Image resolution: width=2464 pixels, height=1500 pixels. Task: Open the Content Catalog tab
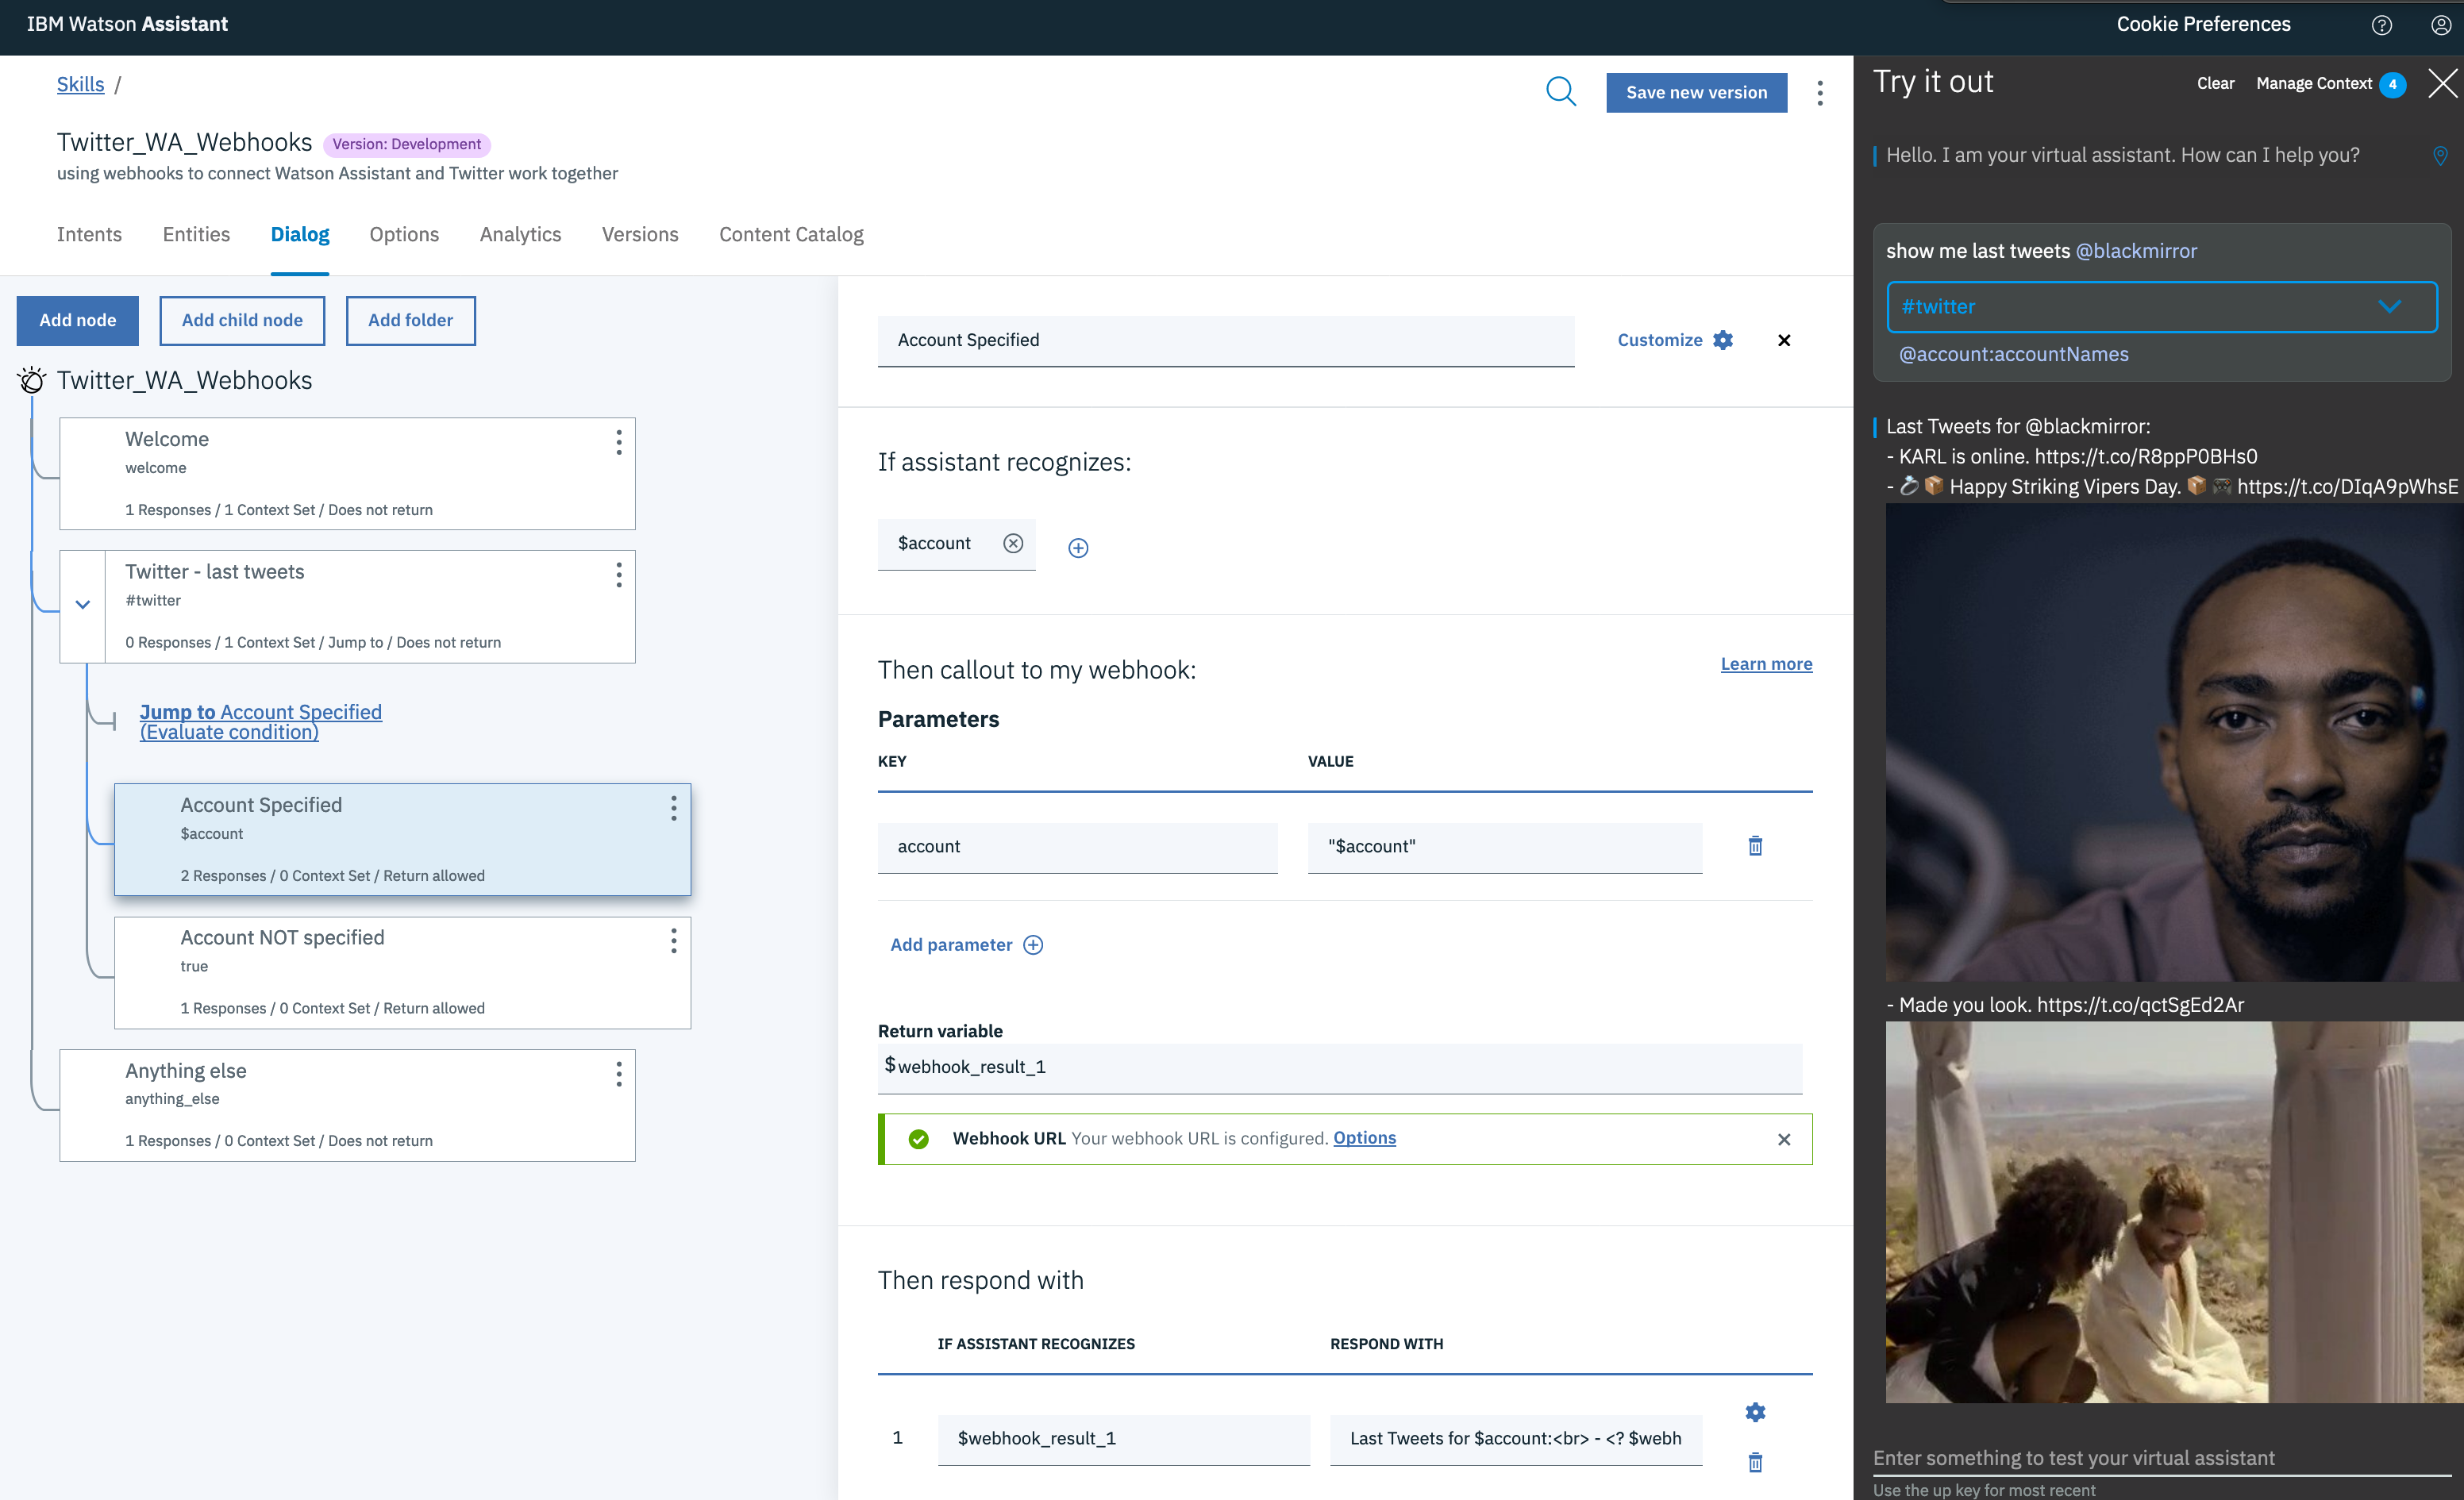pyautogui.click(x=791, y=234)
